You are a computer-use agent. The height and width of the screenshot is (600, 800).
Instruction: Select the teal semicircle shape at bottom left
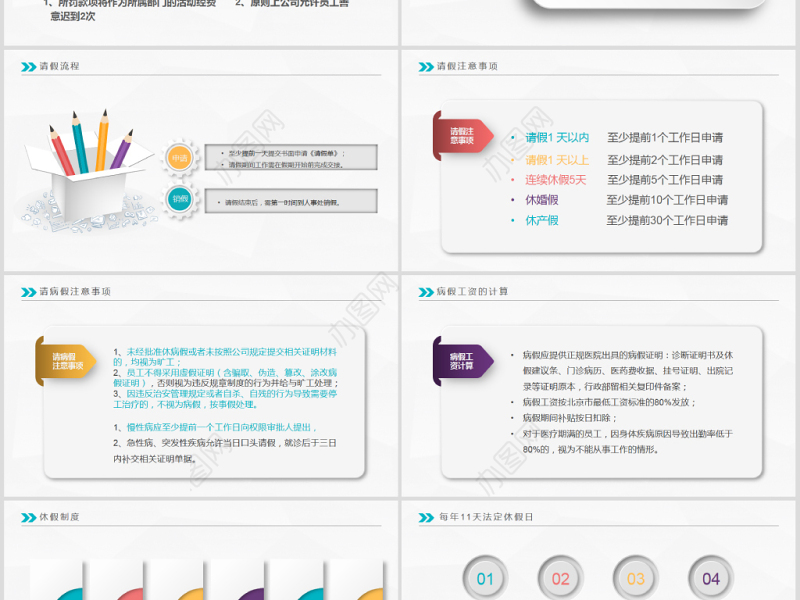pyautogui.click(x=70, y=595)
